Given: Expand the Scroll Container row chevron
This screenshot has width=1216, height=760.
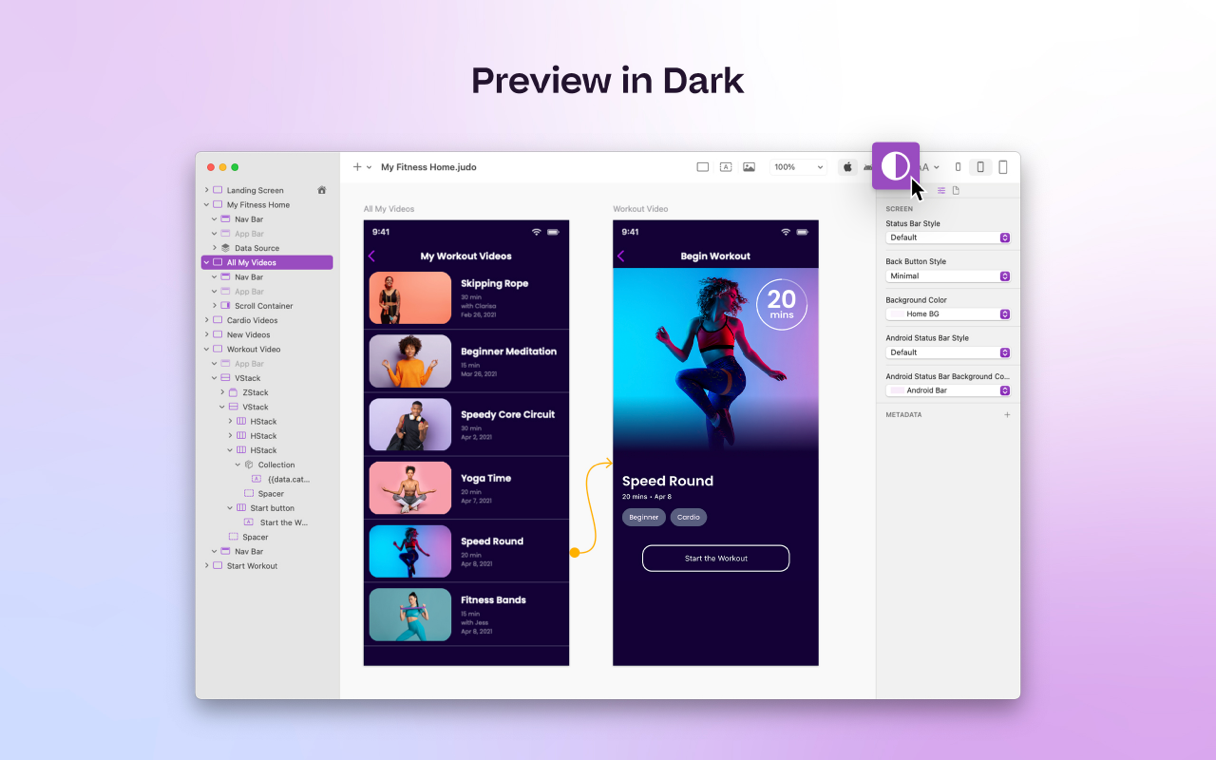Looking at the screenshot, I should click(214, 306).
